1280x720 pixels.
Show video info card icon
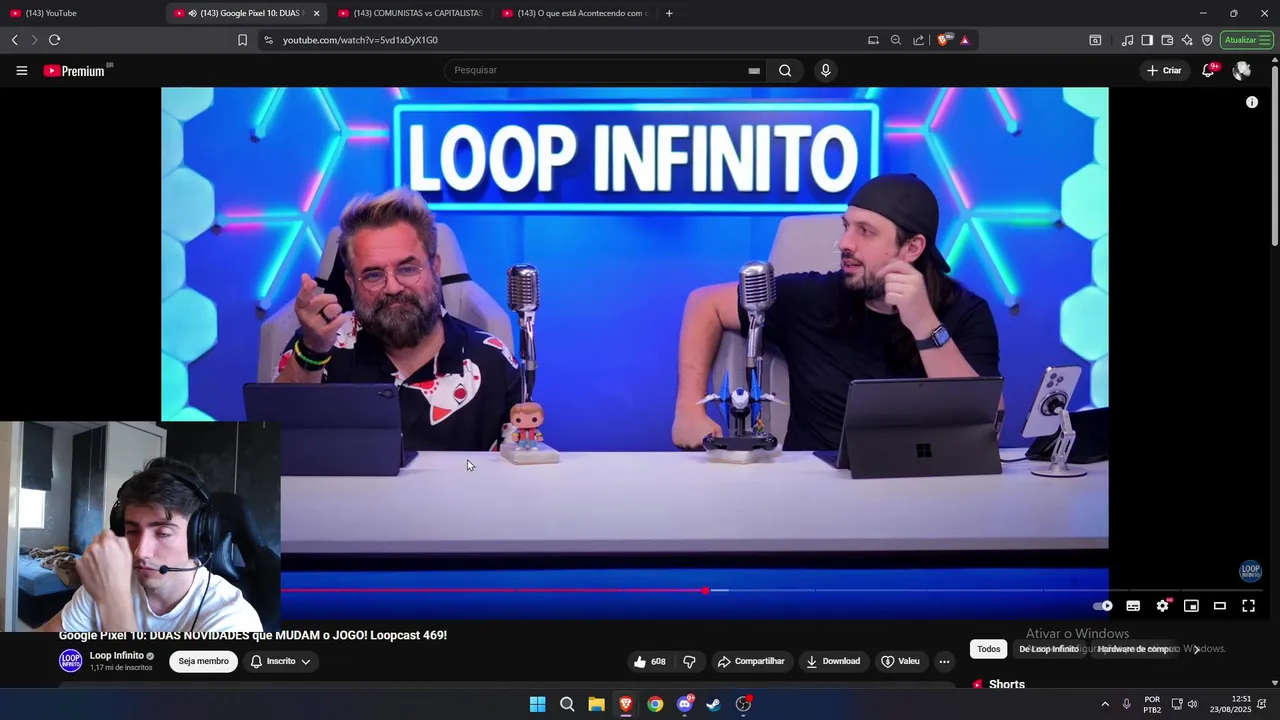(x=1251, y=102)
